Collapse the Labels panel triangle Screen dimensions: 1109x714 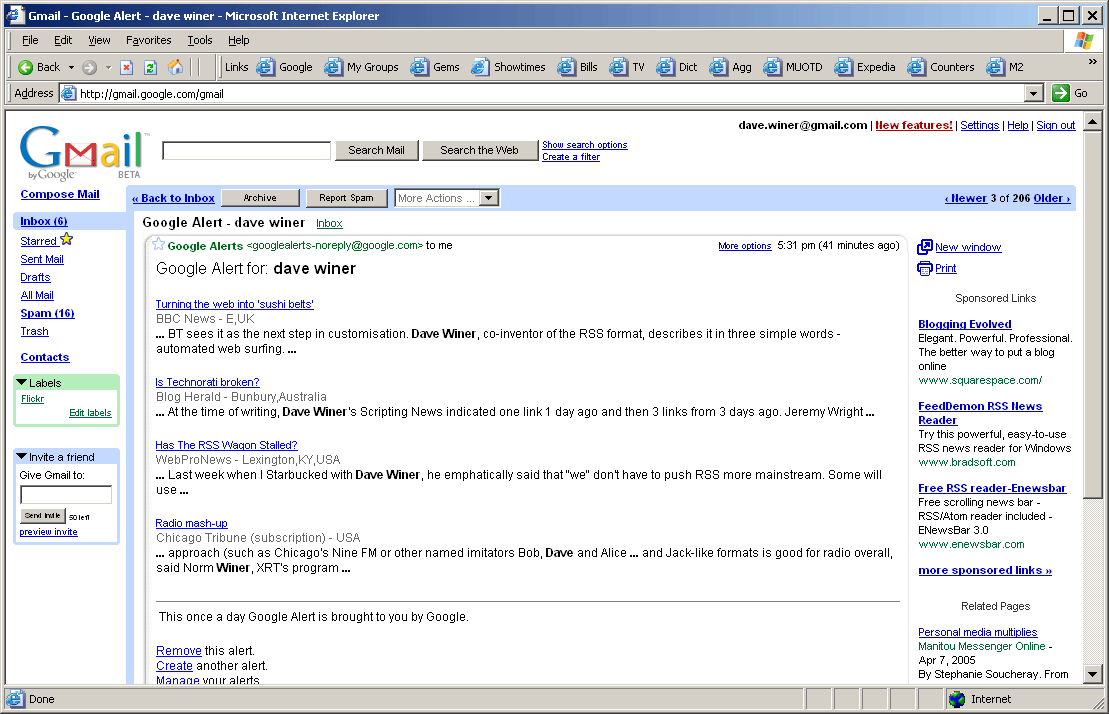(22, 382)
